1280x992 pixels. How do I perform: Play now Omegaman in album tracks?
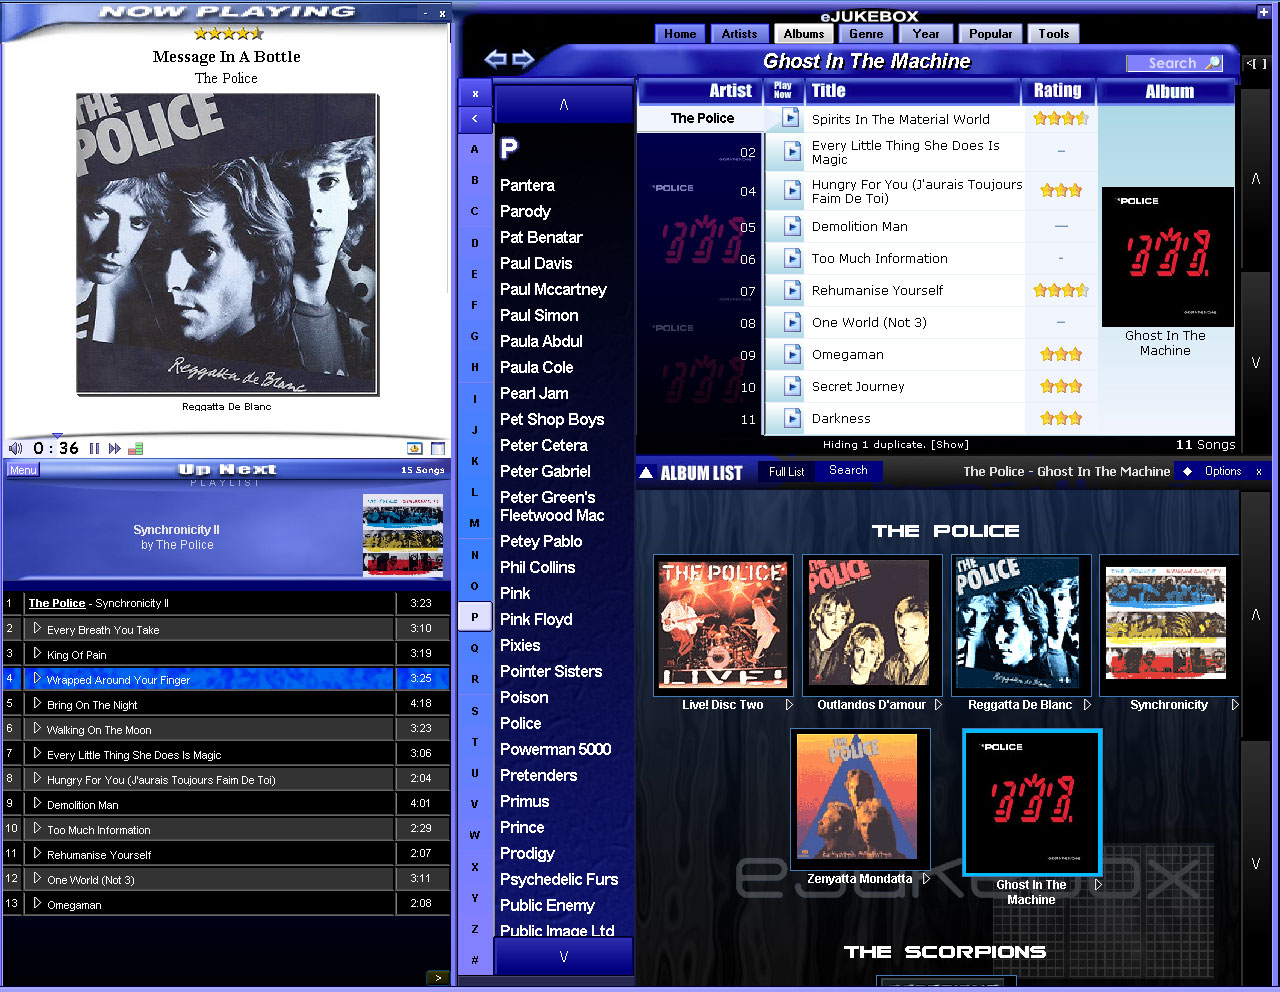(791, 354)
